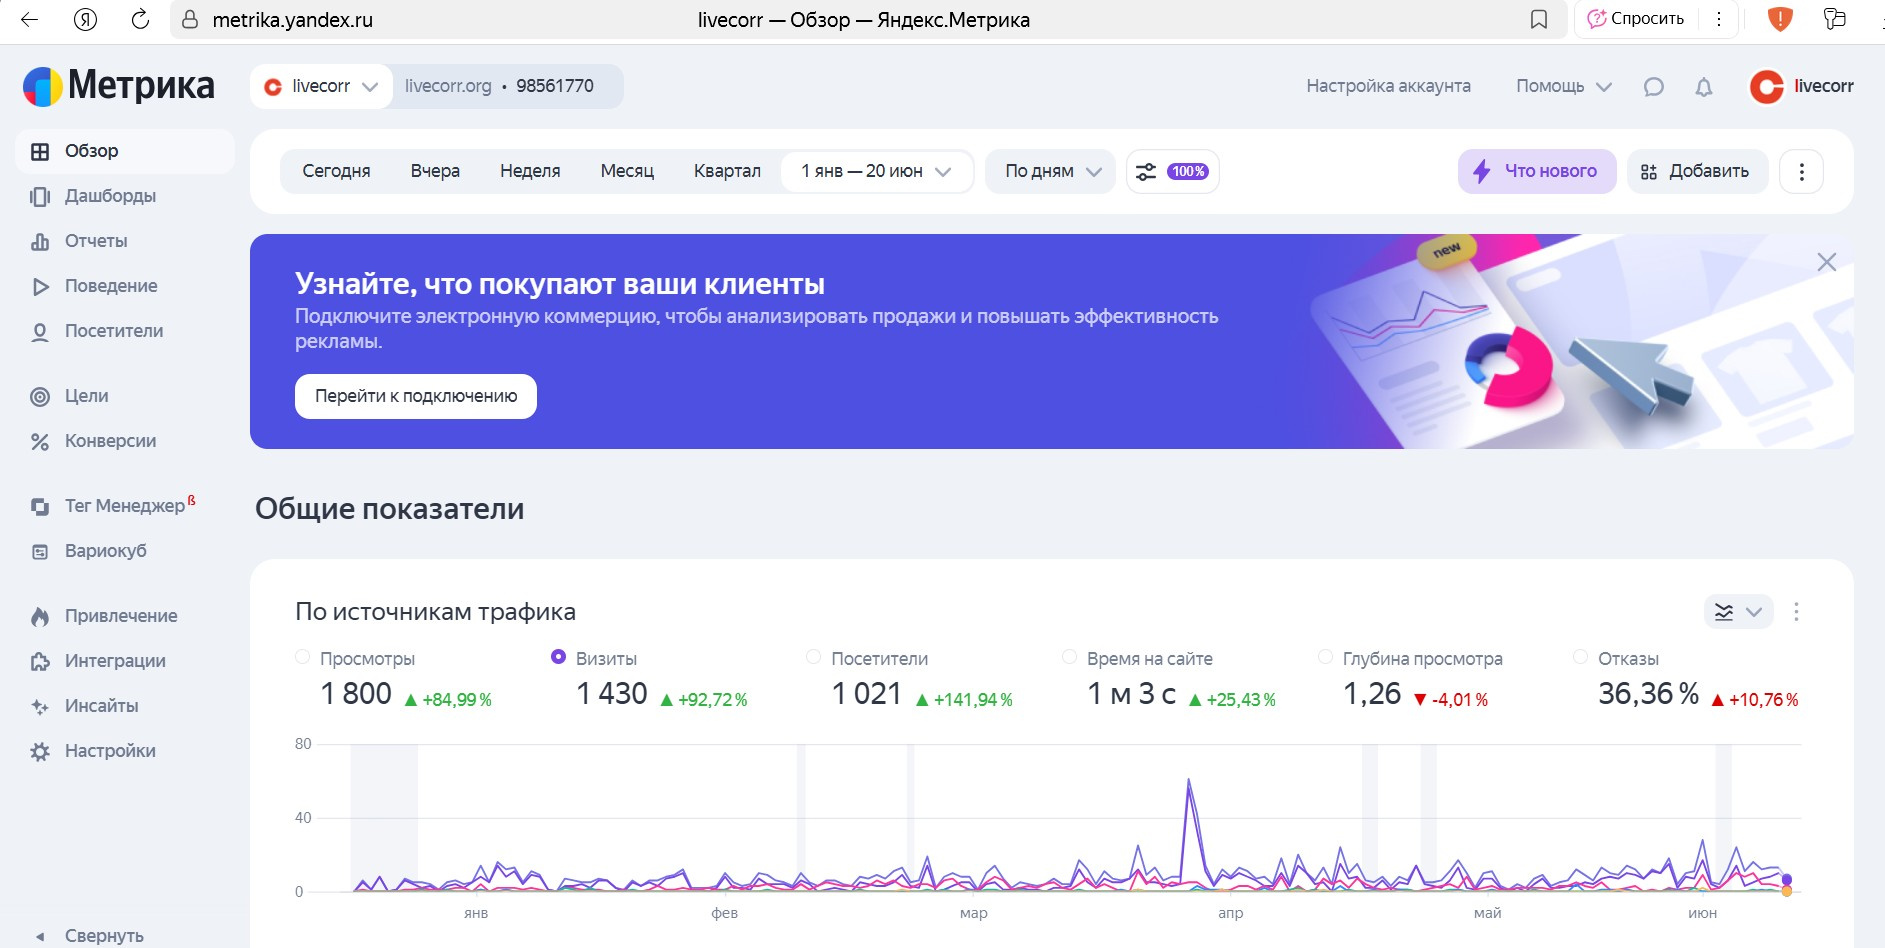1885x948 pixels.
Task: Select the Просмотры metric radio
Action: pyautogui.click(x=302, y=657)
